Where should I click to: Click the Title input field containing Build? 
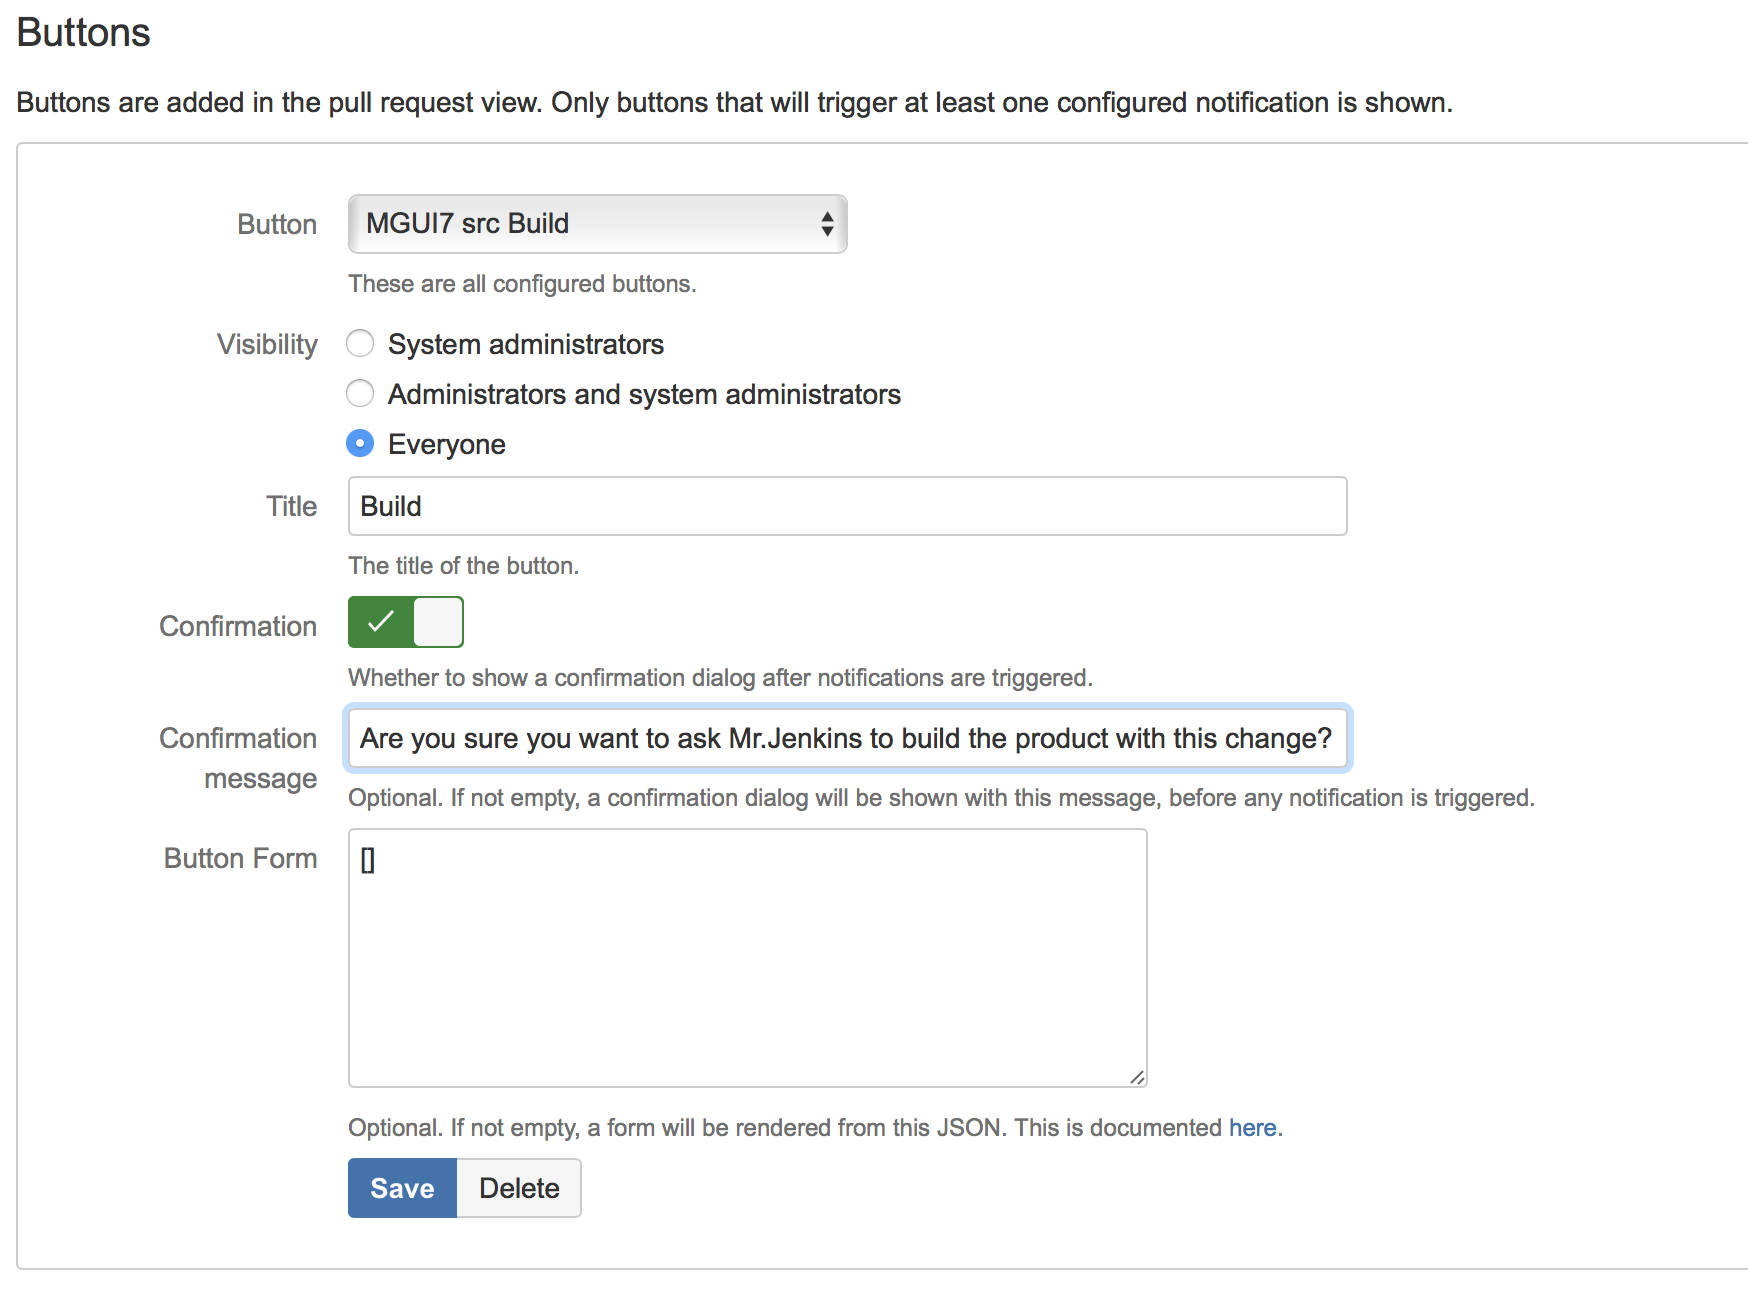[847, 506]
